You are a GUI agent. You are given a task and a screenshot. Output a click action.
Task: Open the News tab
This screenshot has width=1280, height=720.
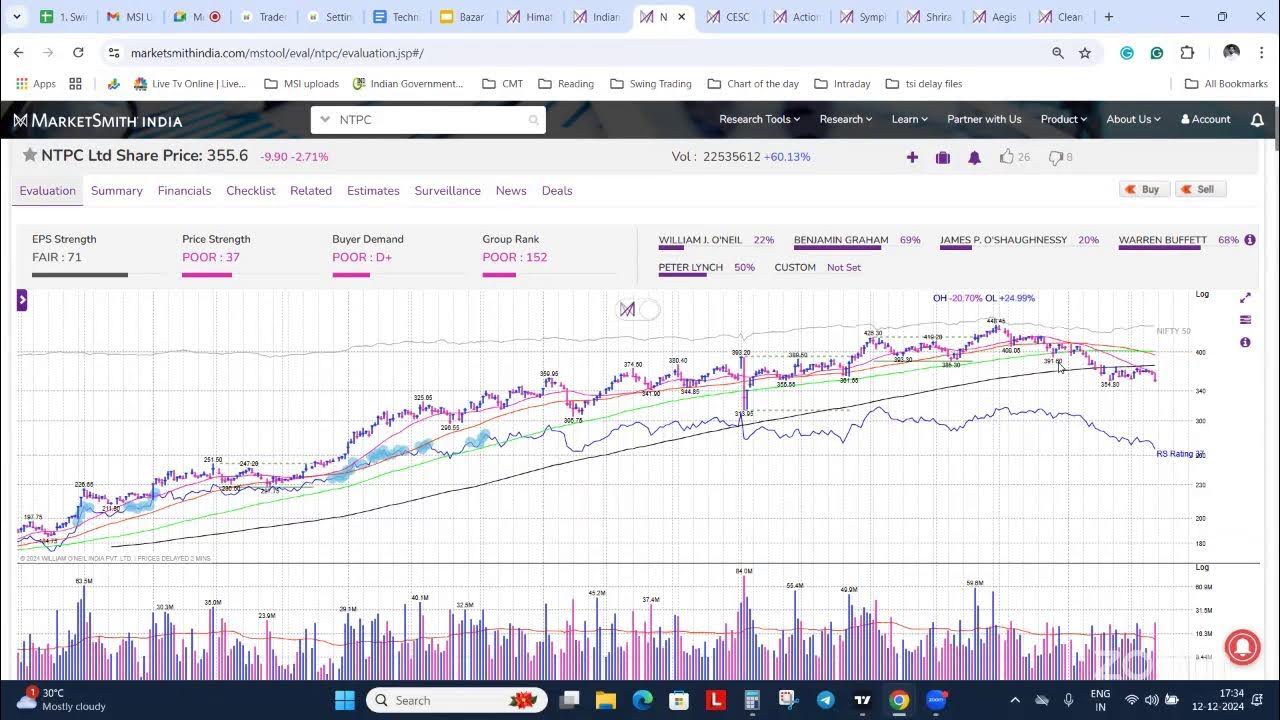pyautogui.click(x=511, y=191)
